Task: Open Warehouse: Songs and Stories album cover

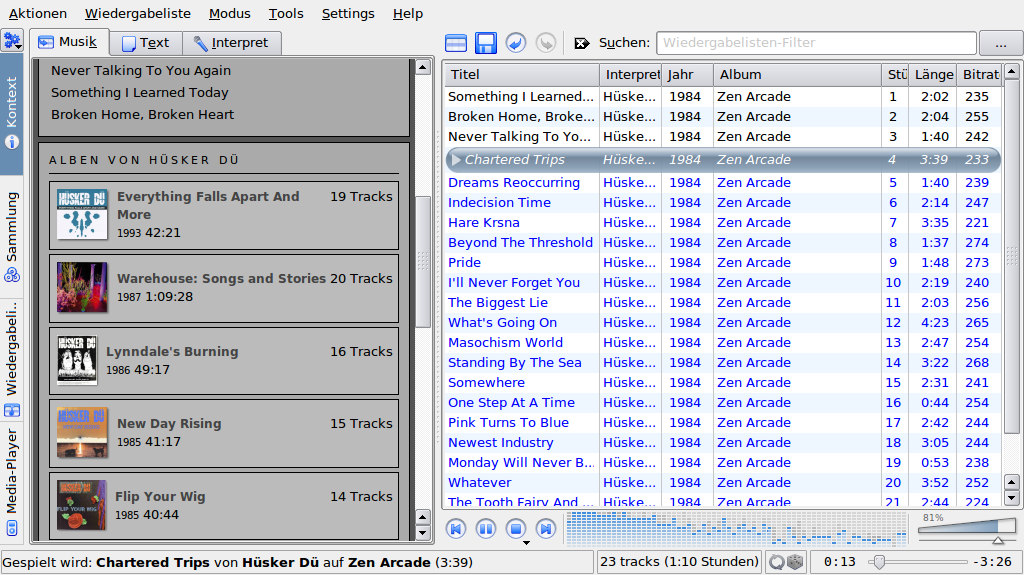Action: click(82, 288)
